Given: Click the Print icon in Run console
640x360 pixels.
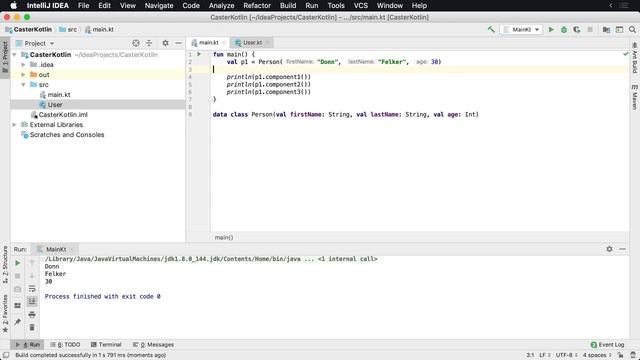Looking at the screenshot, I should [32, 315].
